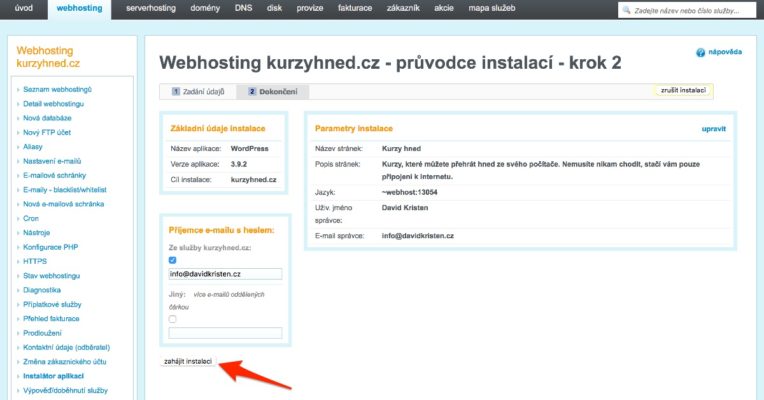Click the upravit link in Parametry instalace

pos(714,129)
